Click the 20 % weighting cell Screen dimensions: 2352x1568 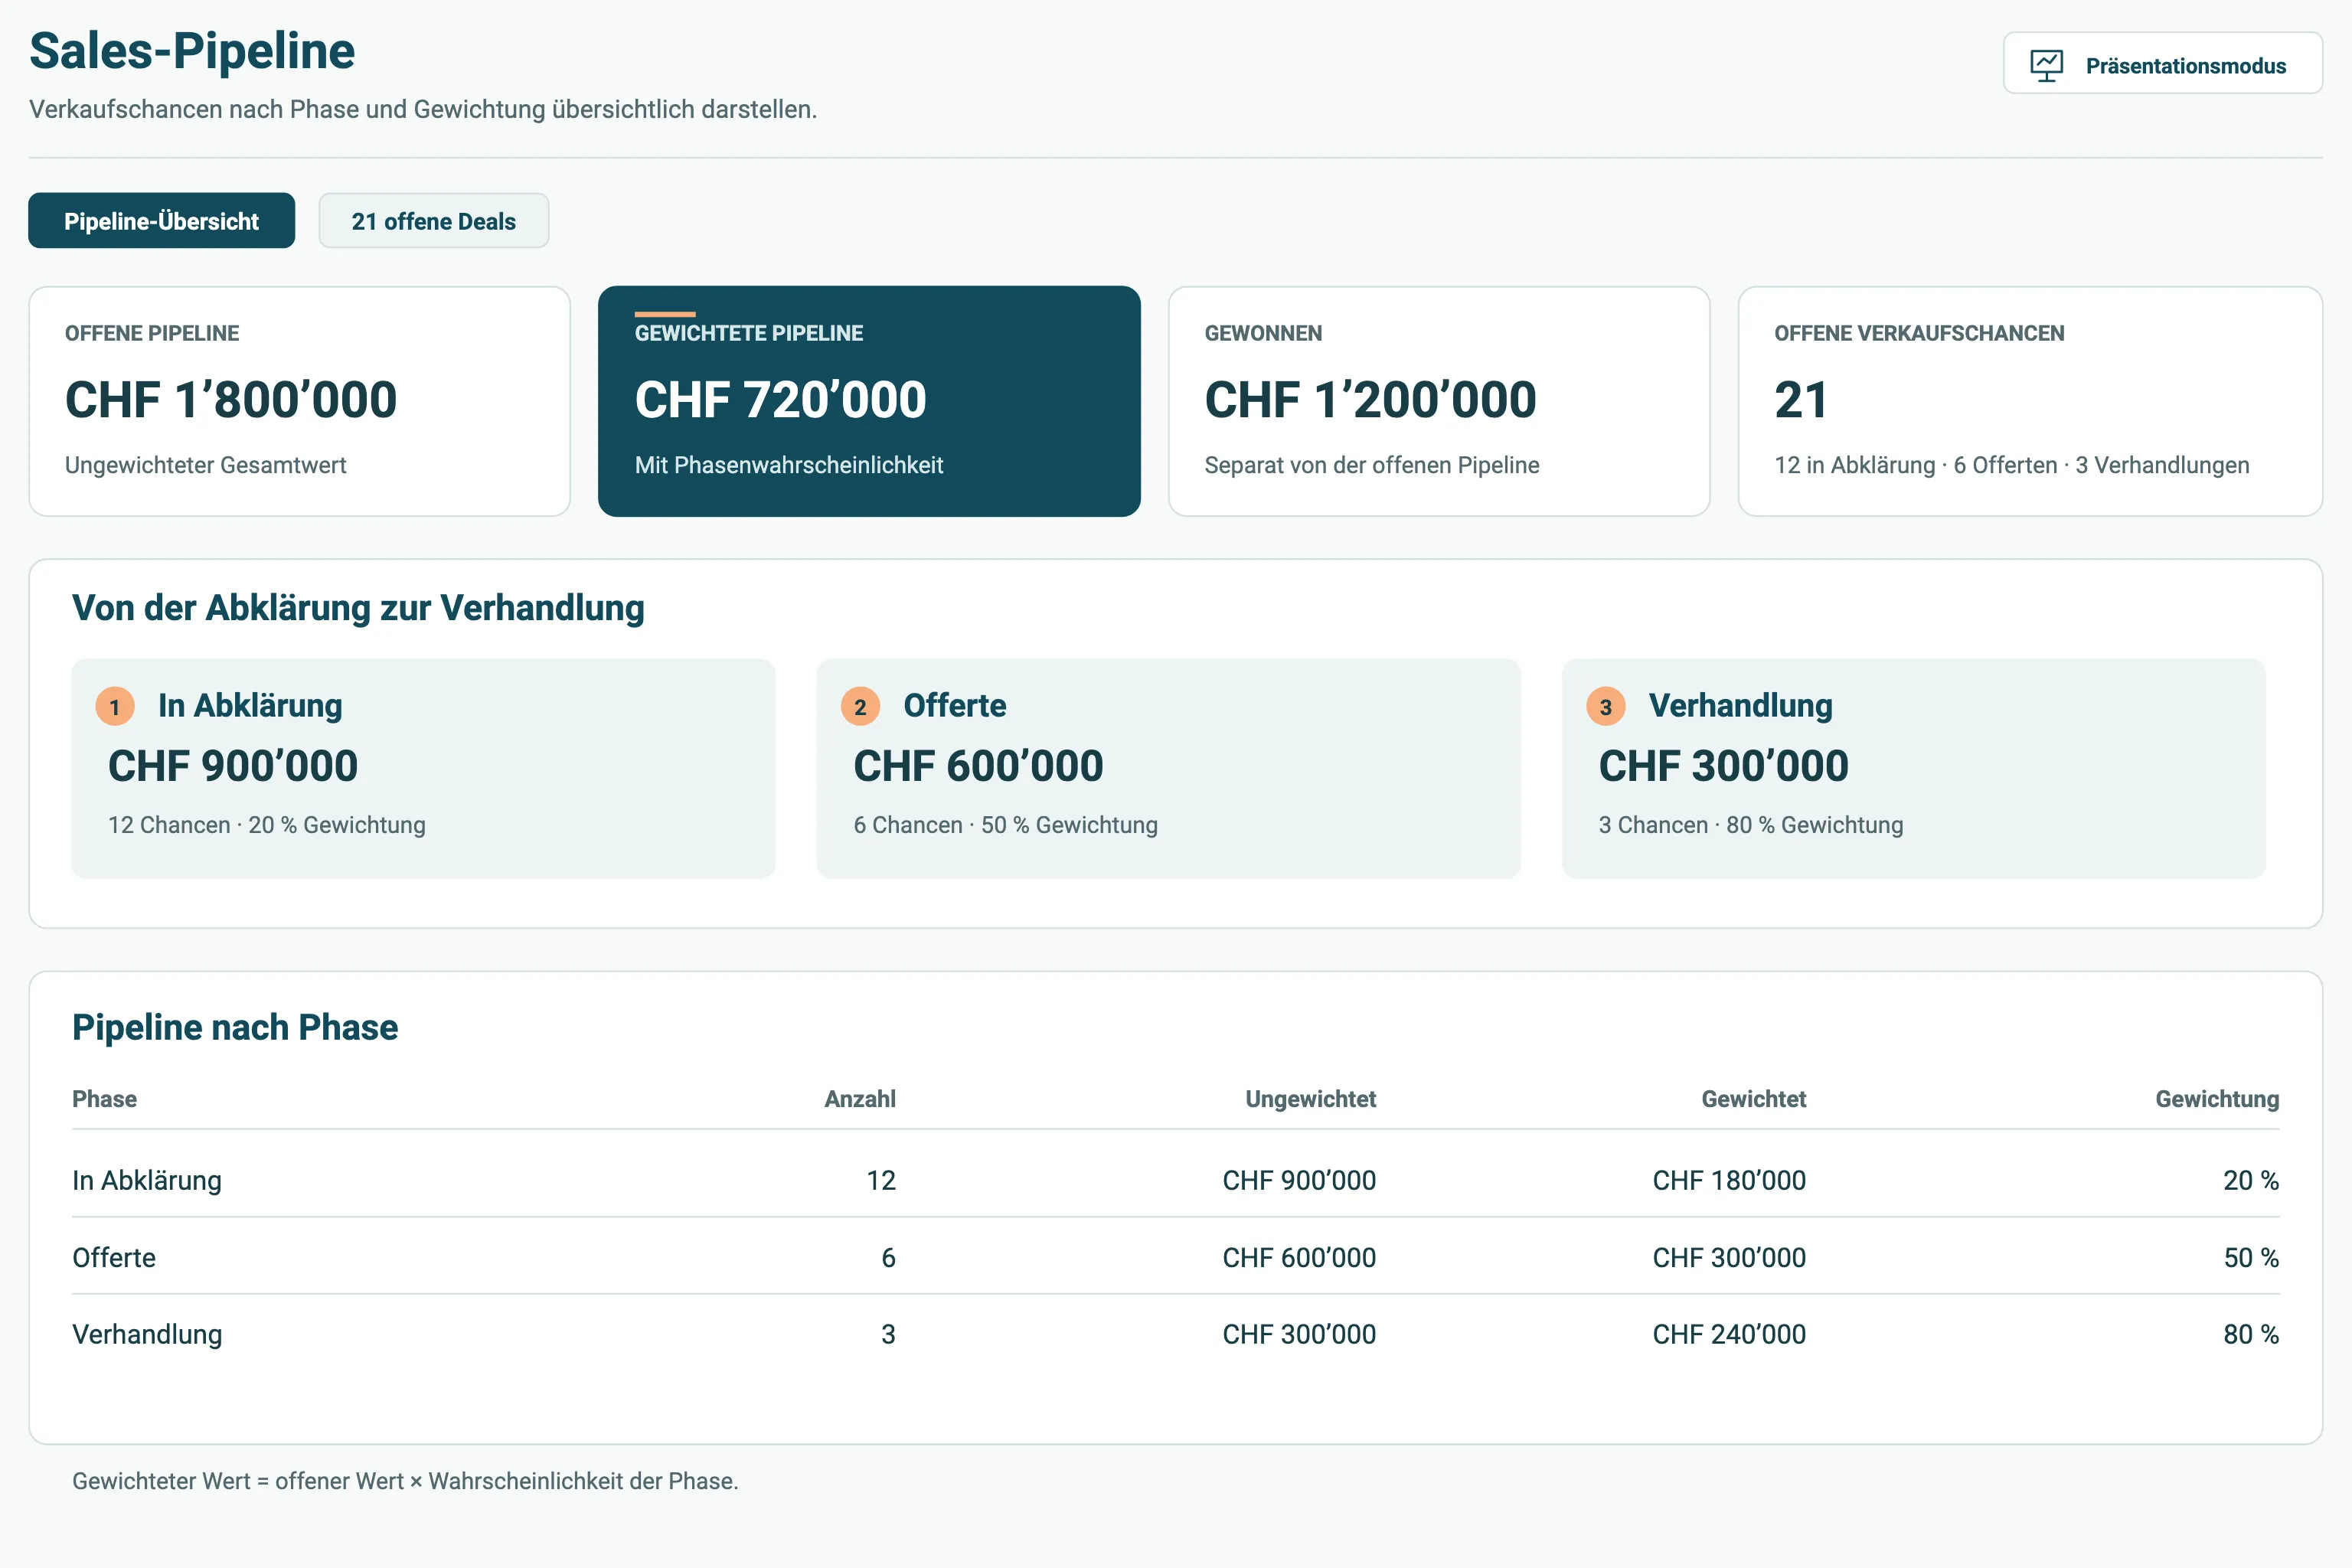[x=2251, y=1180]
